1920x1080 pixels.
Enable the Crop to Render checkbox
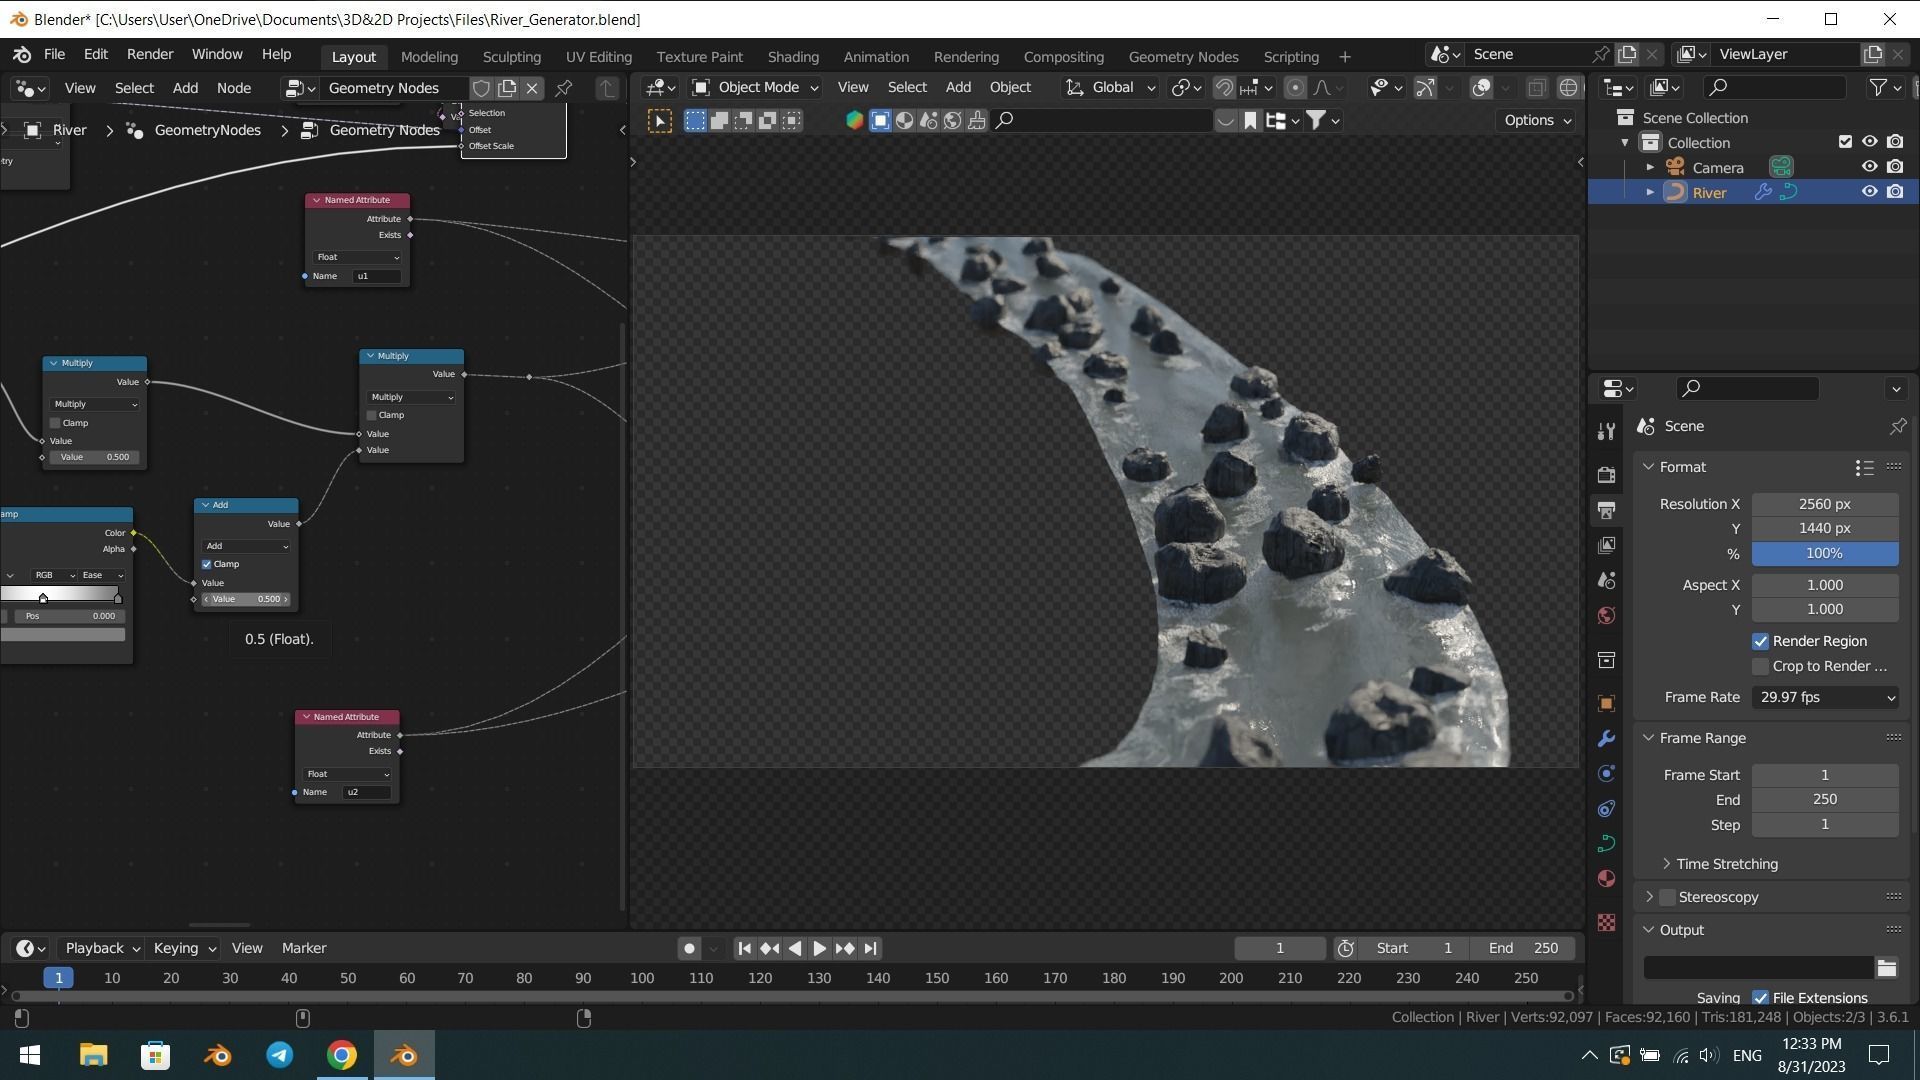[1760, 666]
